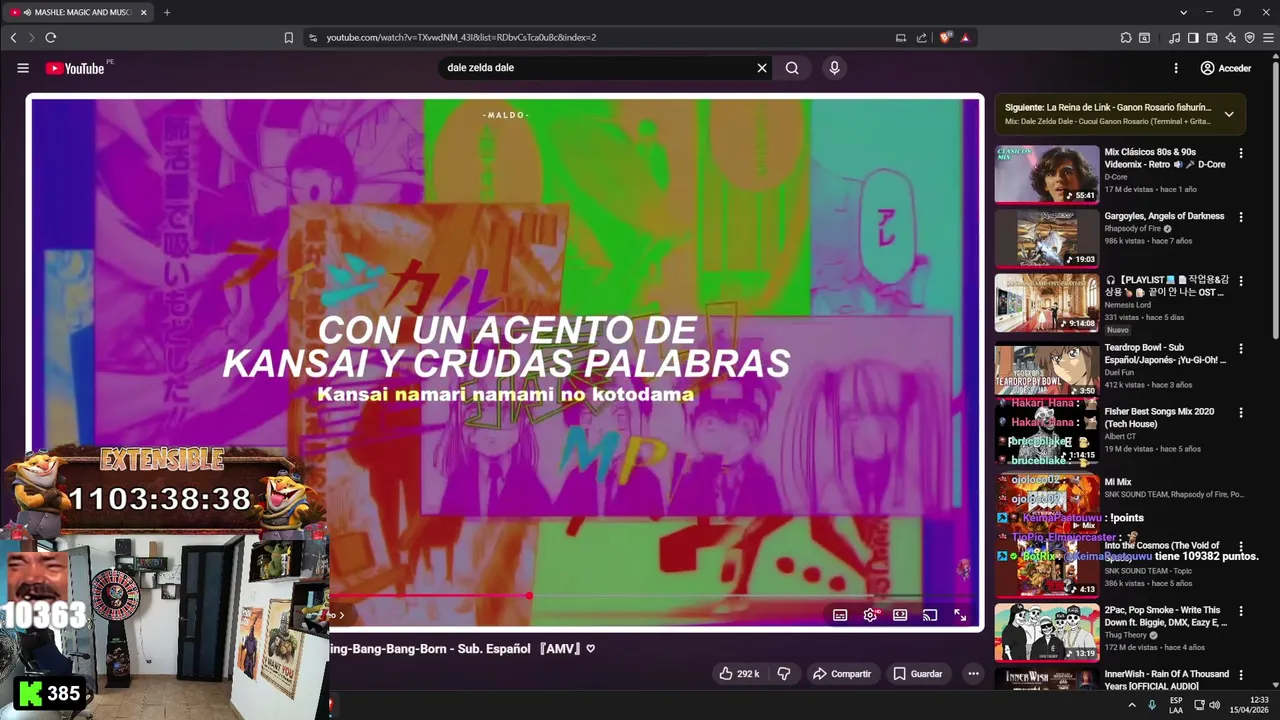Select the MASHLE: MAGIC AND MUSCLES tab
1280x720 pixels.
pos(80,12)
